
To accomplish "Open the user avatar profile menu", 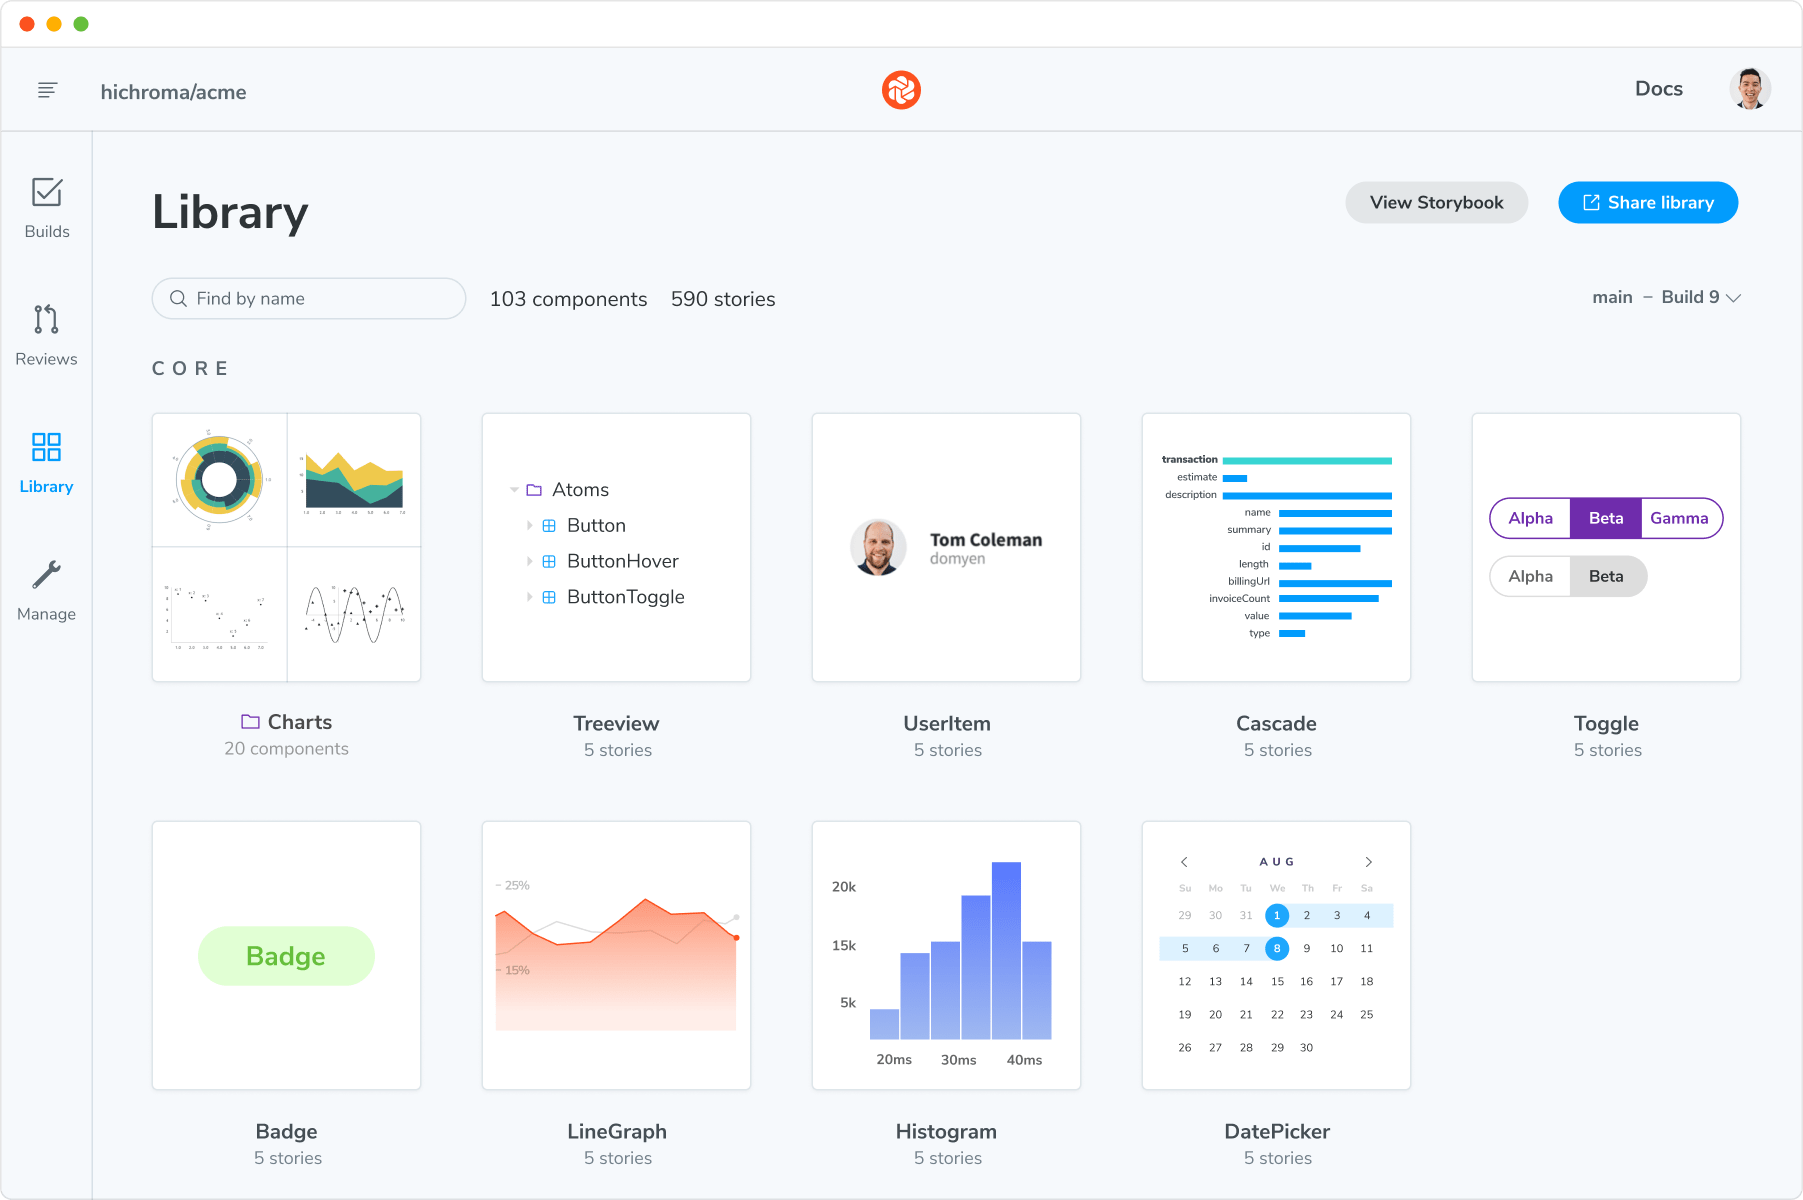I will 1750,89.
